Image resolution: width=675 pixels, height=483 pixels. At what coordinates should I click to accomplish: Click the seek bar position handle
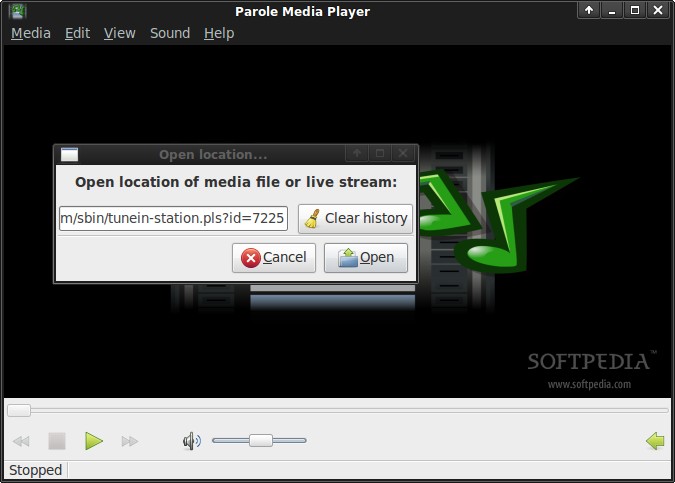pos(19,410)
